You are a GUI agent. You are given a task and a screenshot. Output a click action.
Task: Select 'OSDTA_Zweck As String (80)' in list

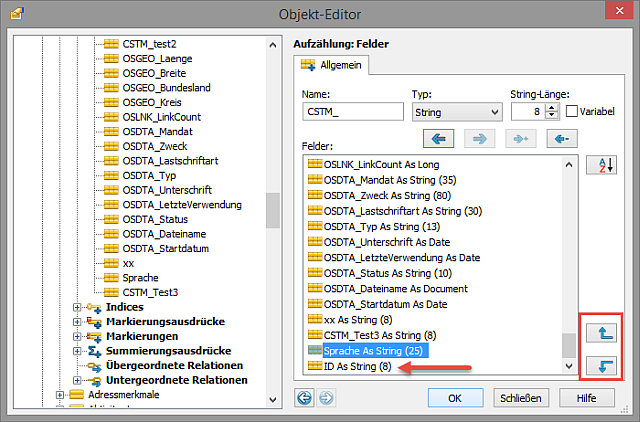387,195
